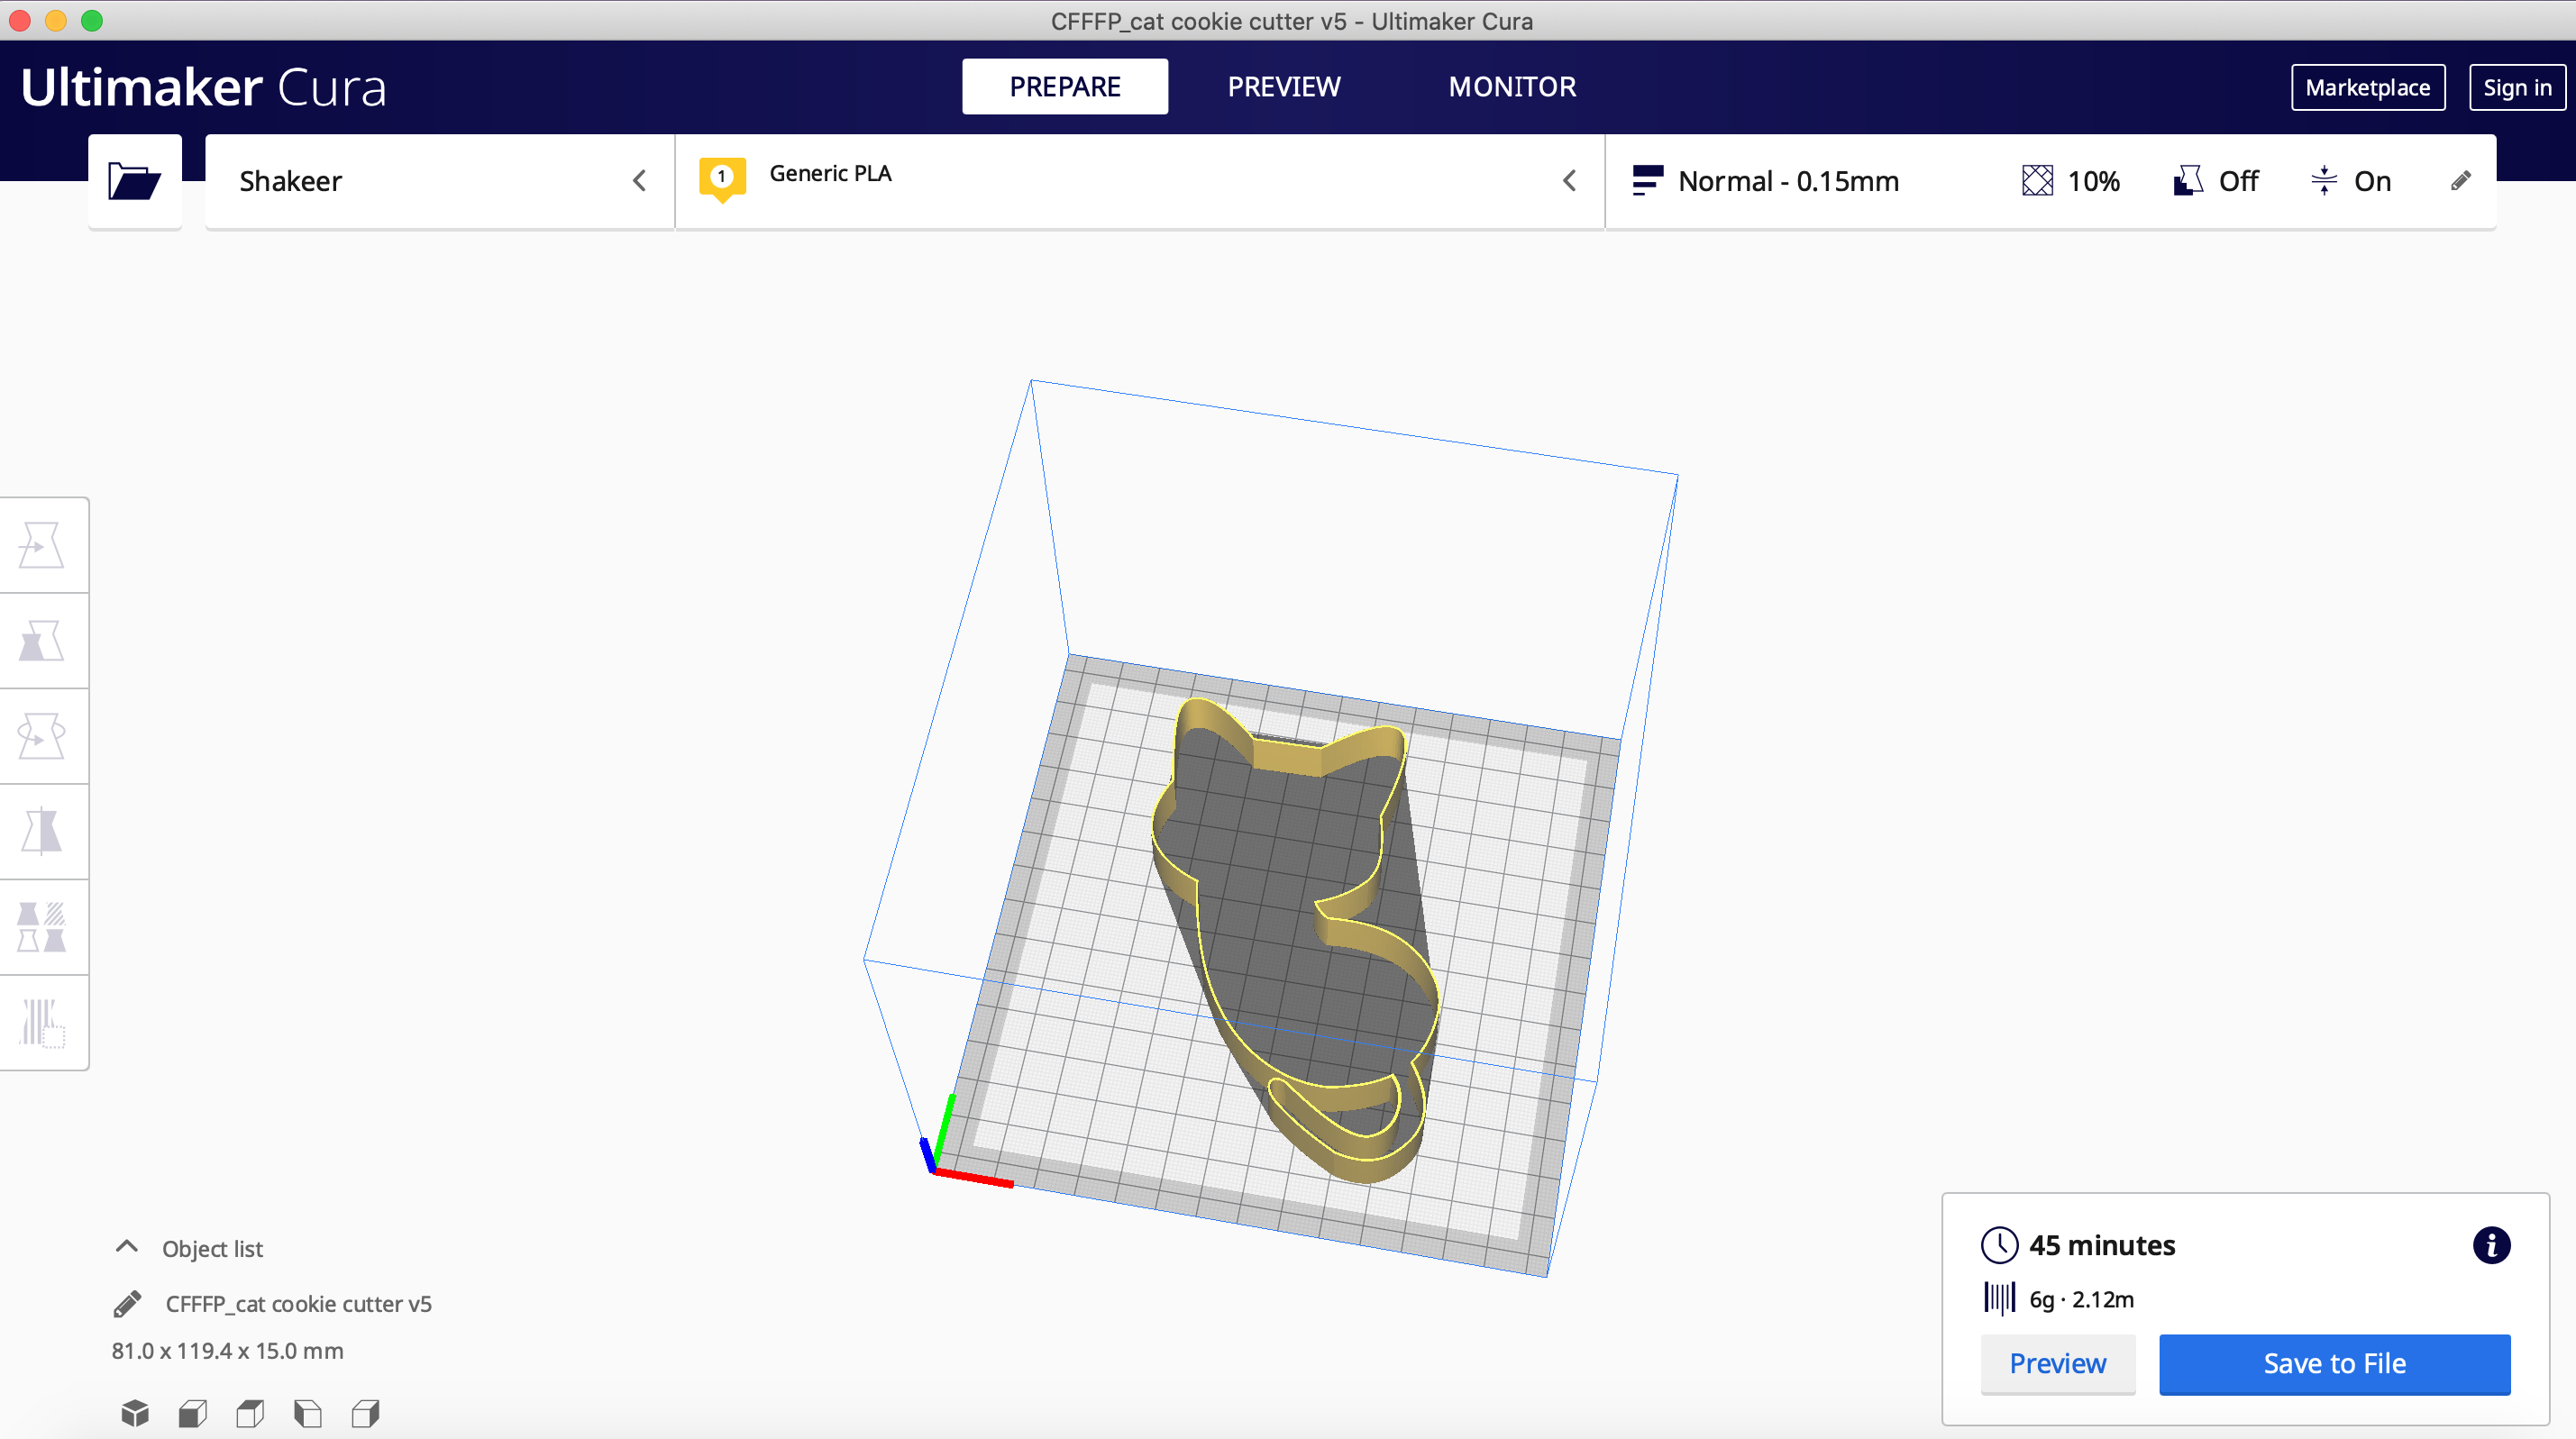Click Save to File
2576x1439 pixels.
click(2334, 1364)
